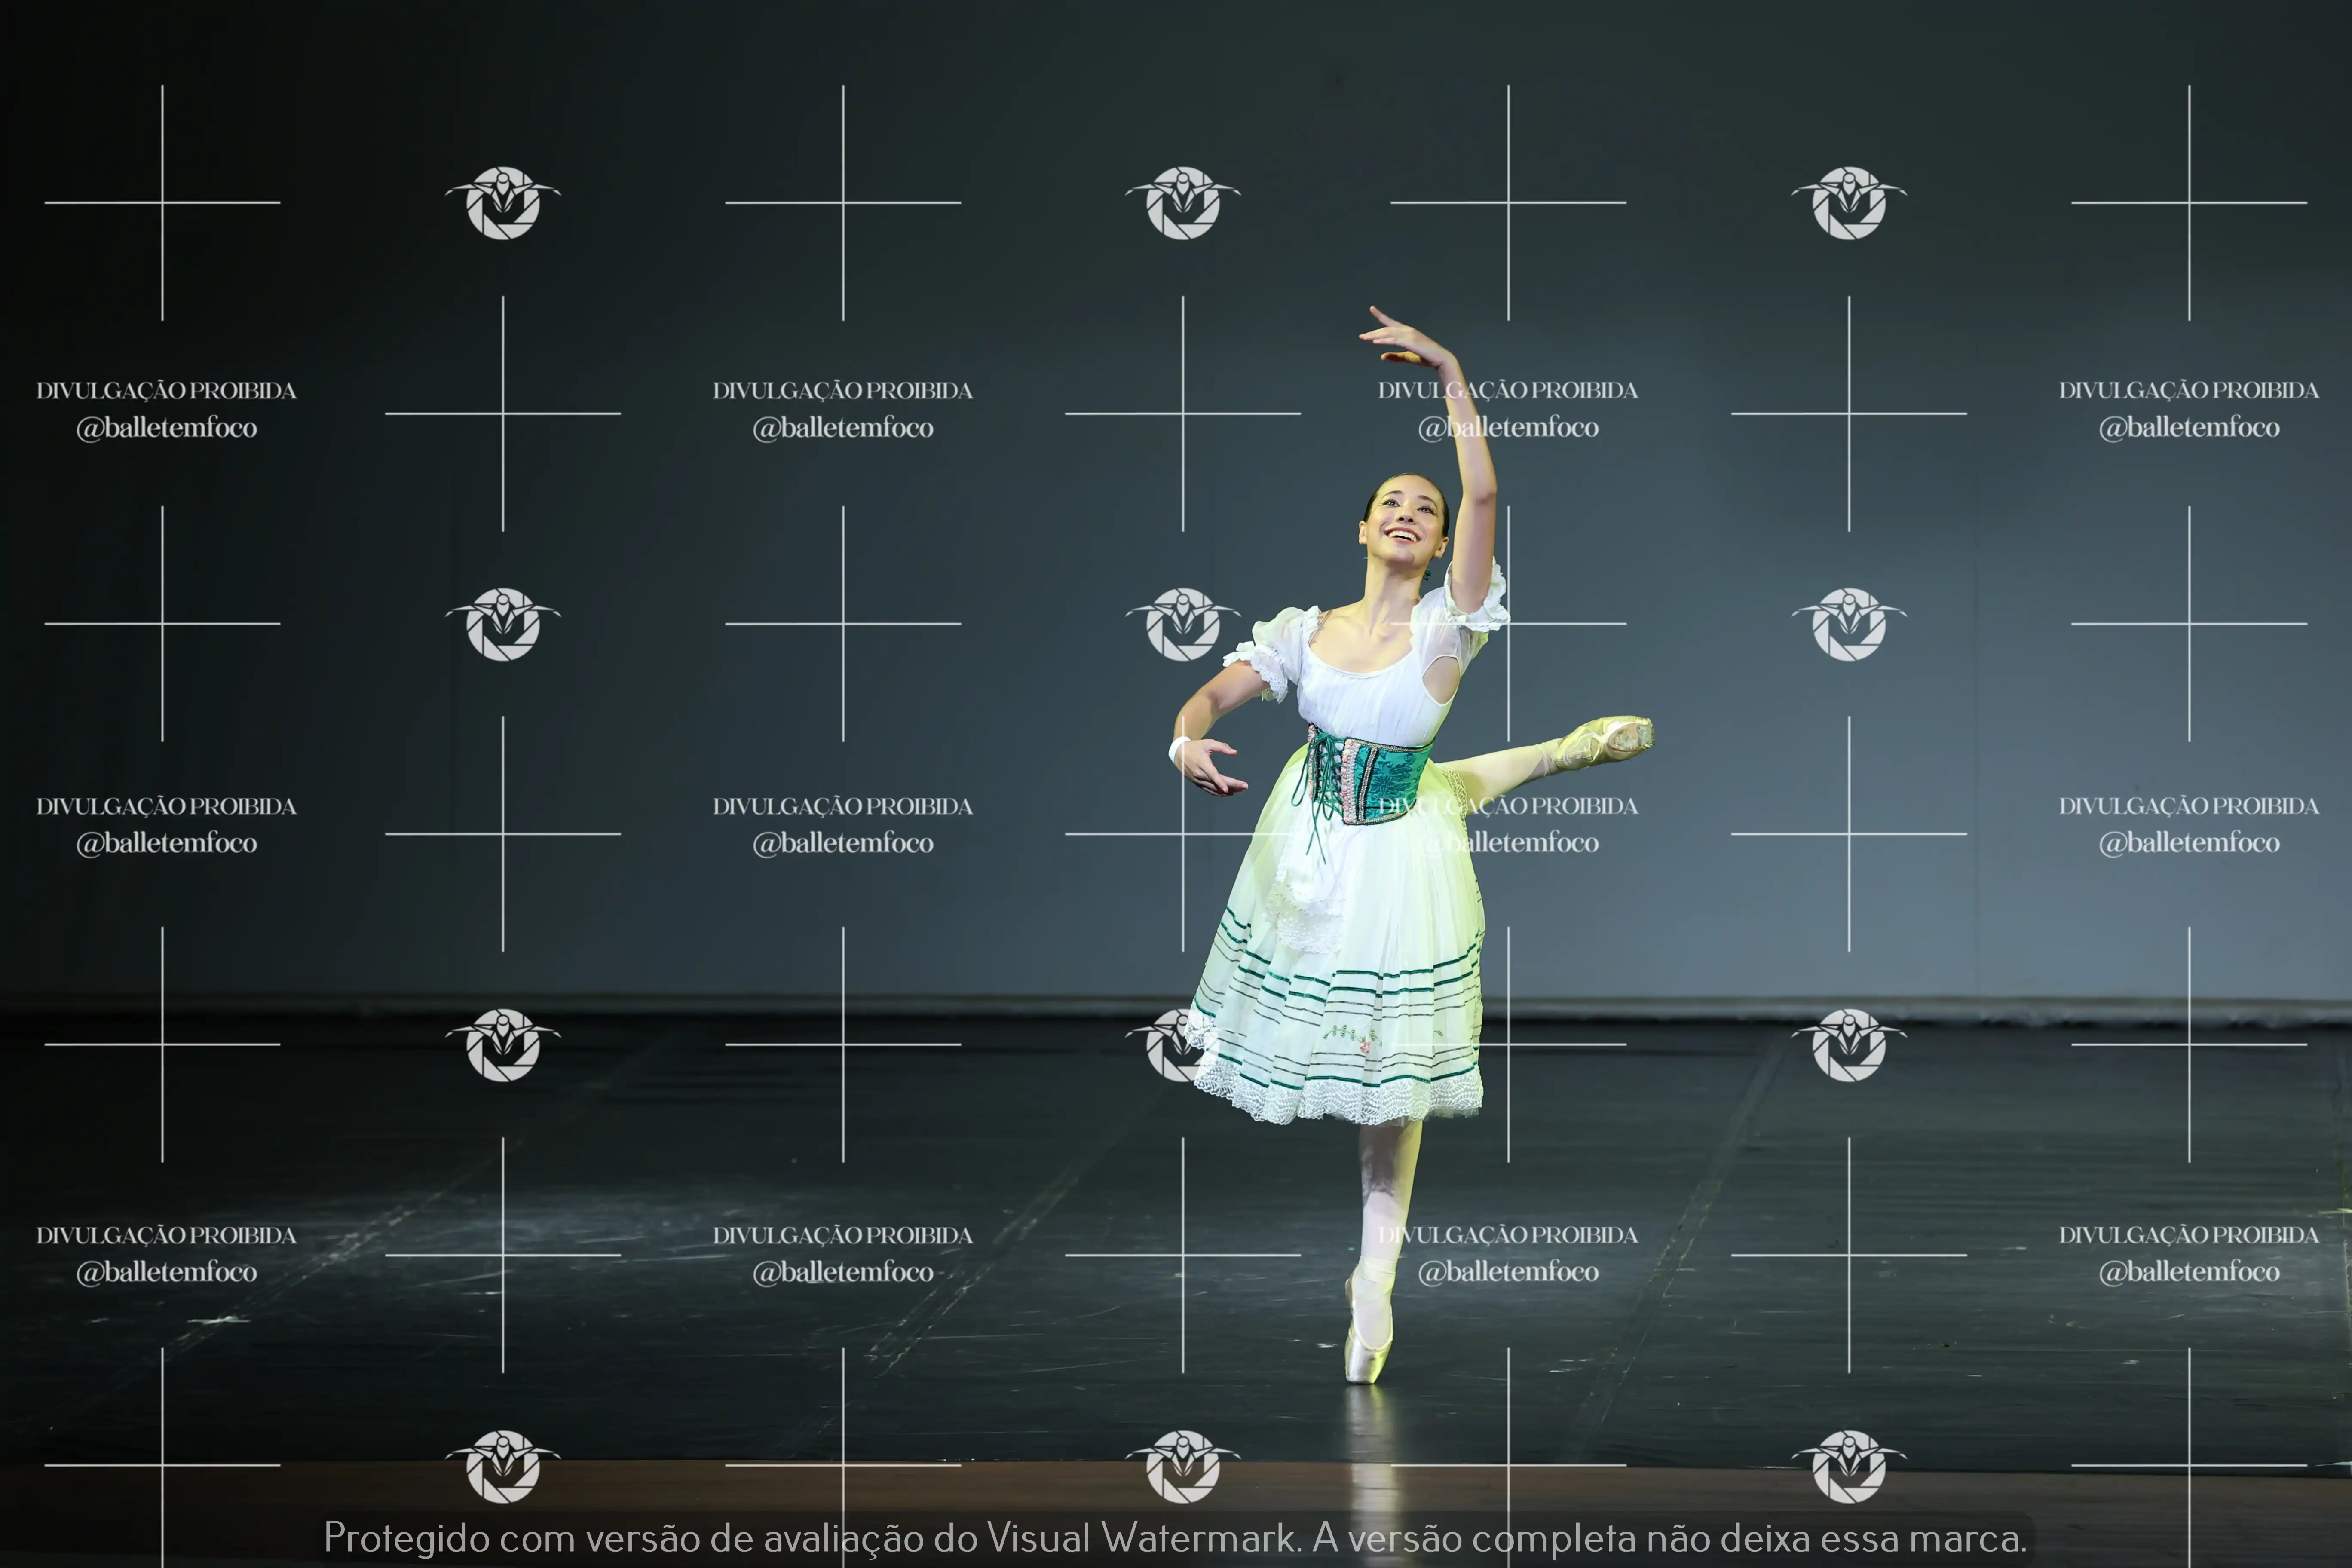Click the center of the top-left crosshair watermark

coord(162,203)
